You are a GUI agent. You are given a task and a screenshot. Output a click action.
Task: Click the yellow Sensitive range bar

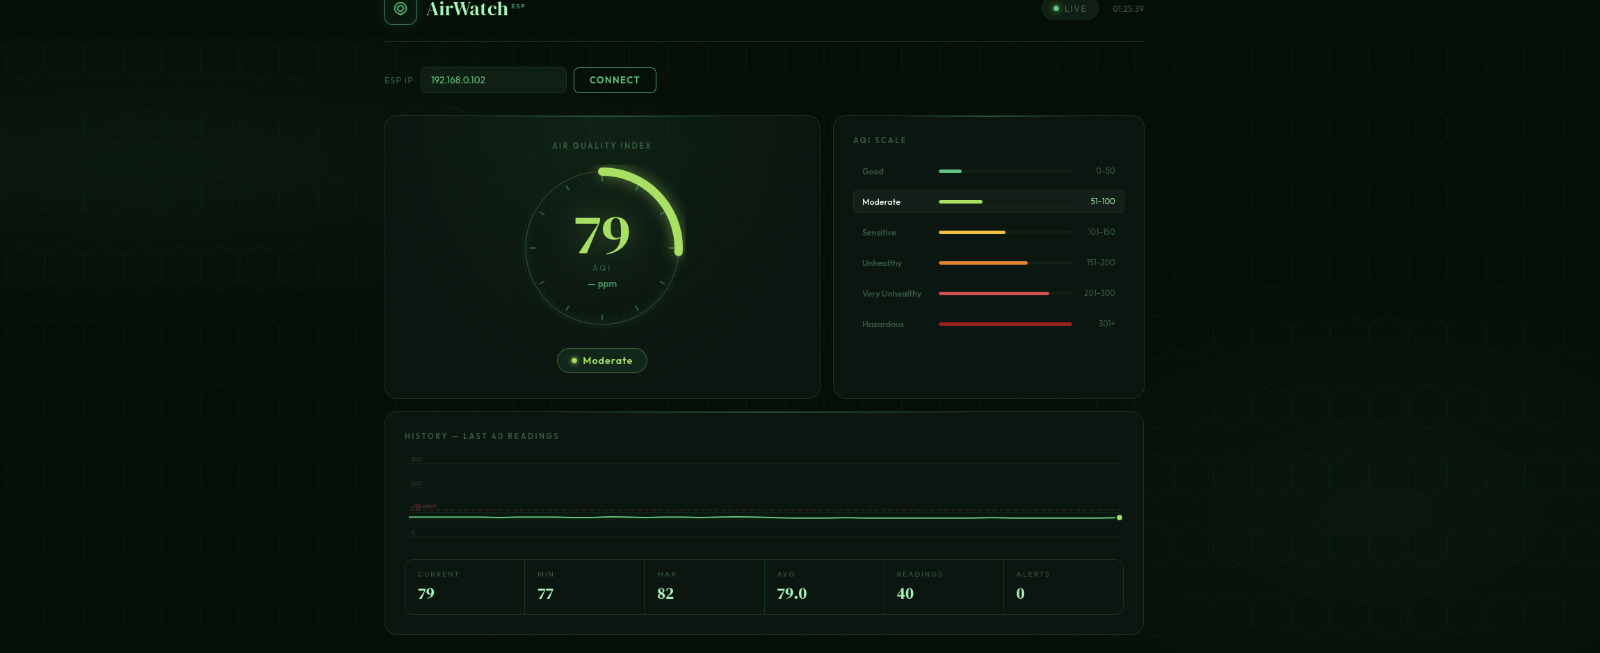pyautogui.click(x=972, y=232)
